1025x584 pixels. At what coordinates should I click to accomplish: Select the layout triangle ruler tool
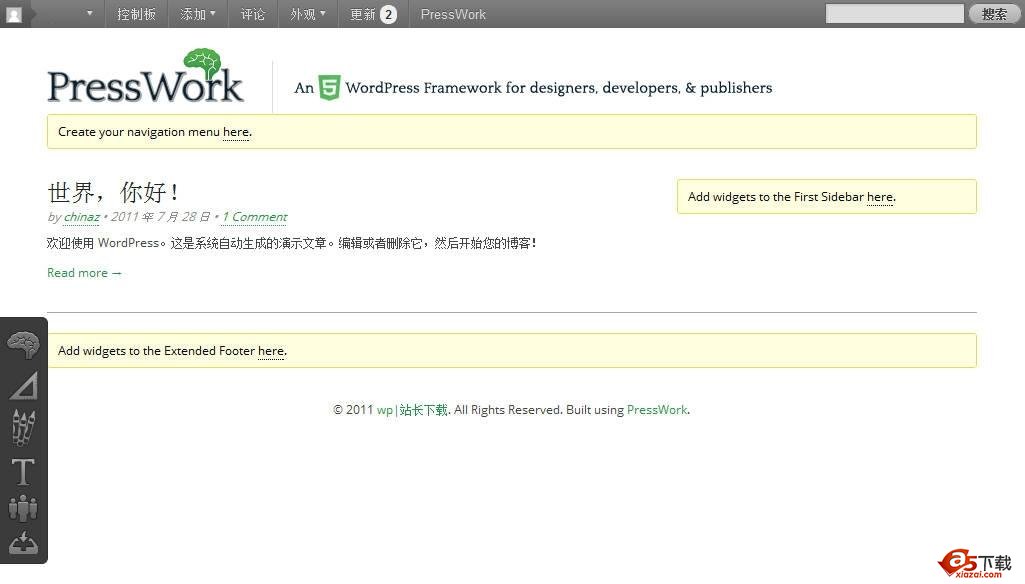[x=24, y=386]
